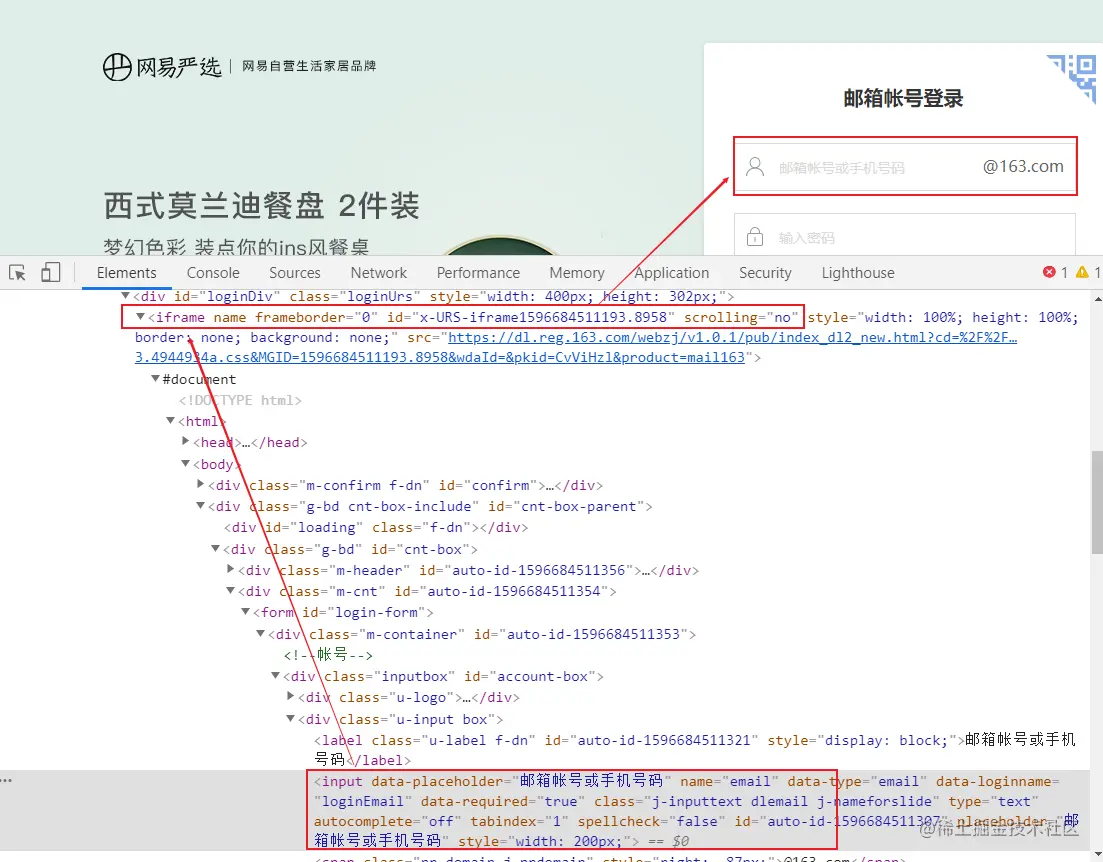Click the lock icon in password field

tap(755, 236)
